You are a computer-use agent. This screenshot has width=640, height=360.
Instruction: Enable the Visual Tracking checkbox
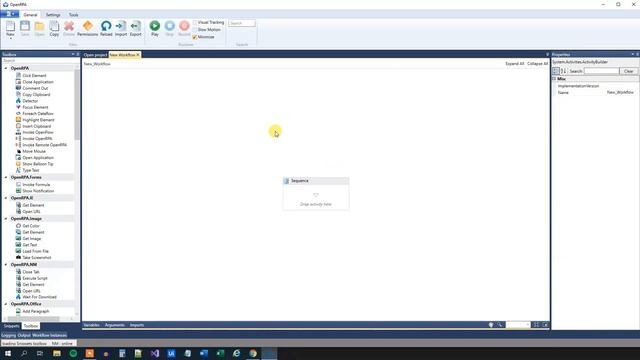click(x=195, y=22)
